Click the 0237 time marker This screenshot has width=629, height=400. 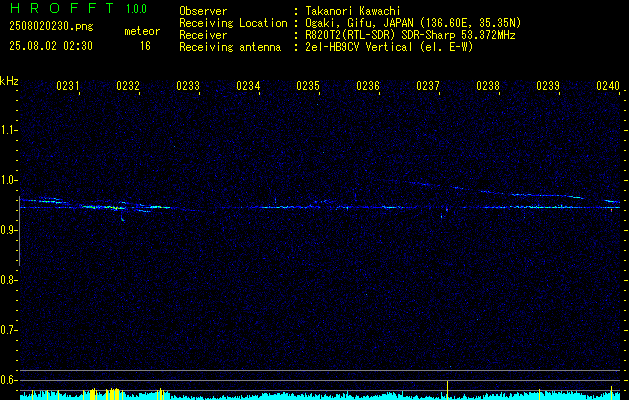(x=428, y=86)
